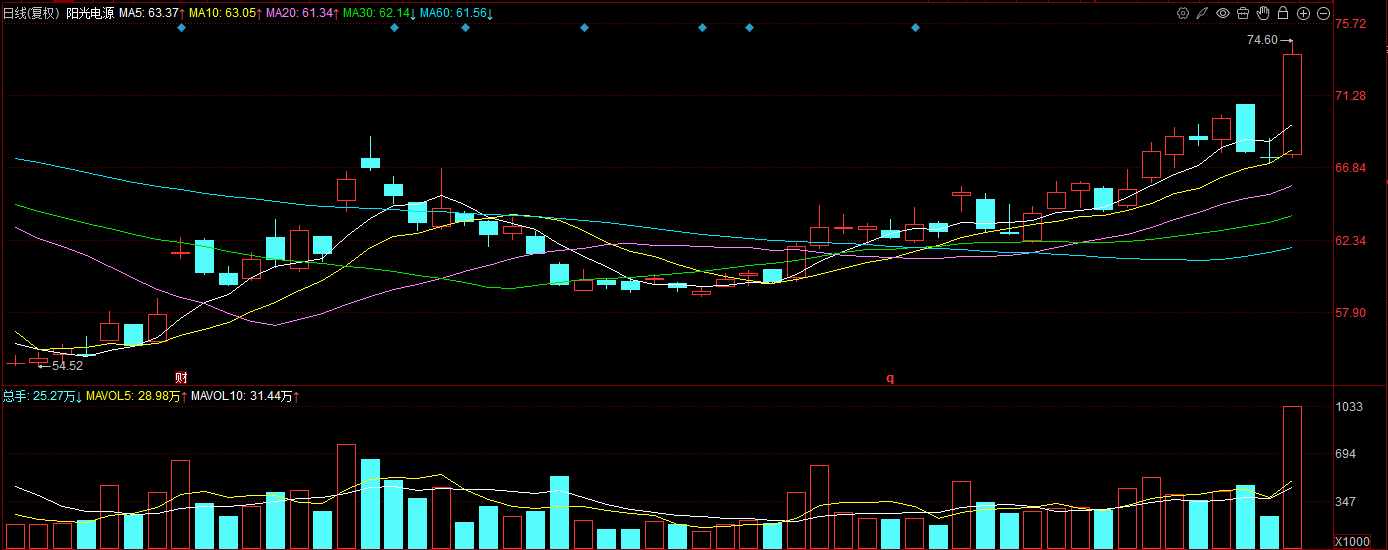The width and height of the screenshot is (1388, 550).
Task: Click the 75.72 price axis label
Action: click(1350, 23)
